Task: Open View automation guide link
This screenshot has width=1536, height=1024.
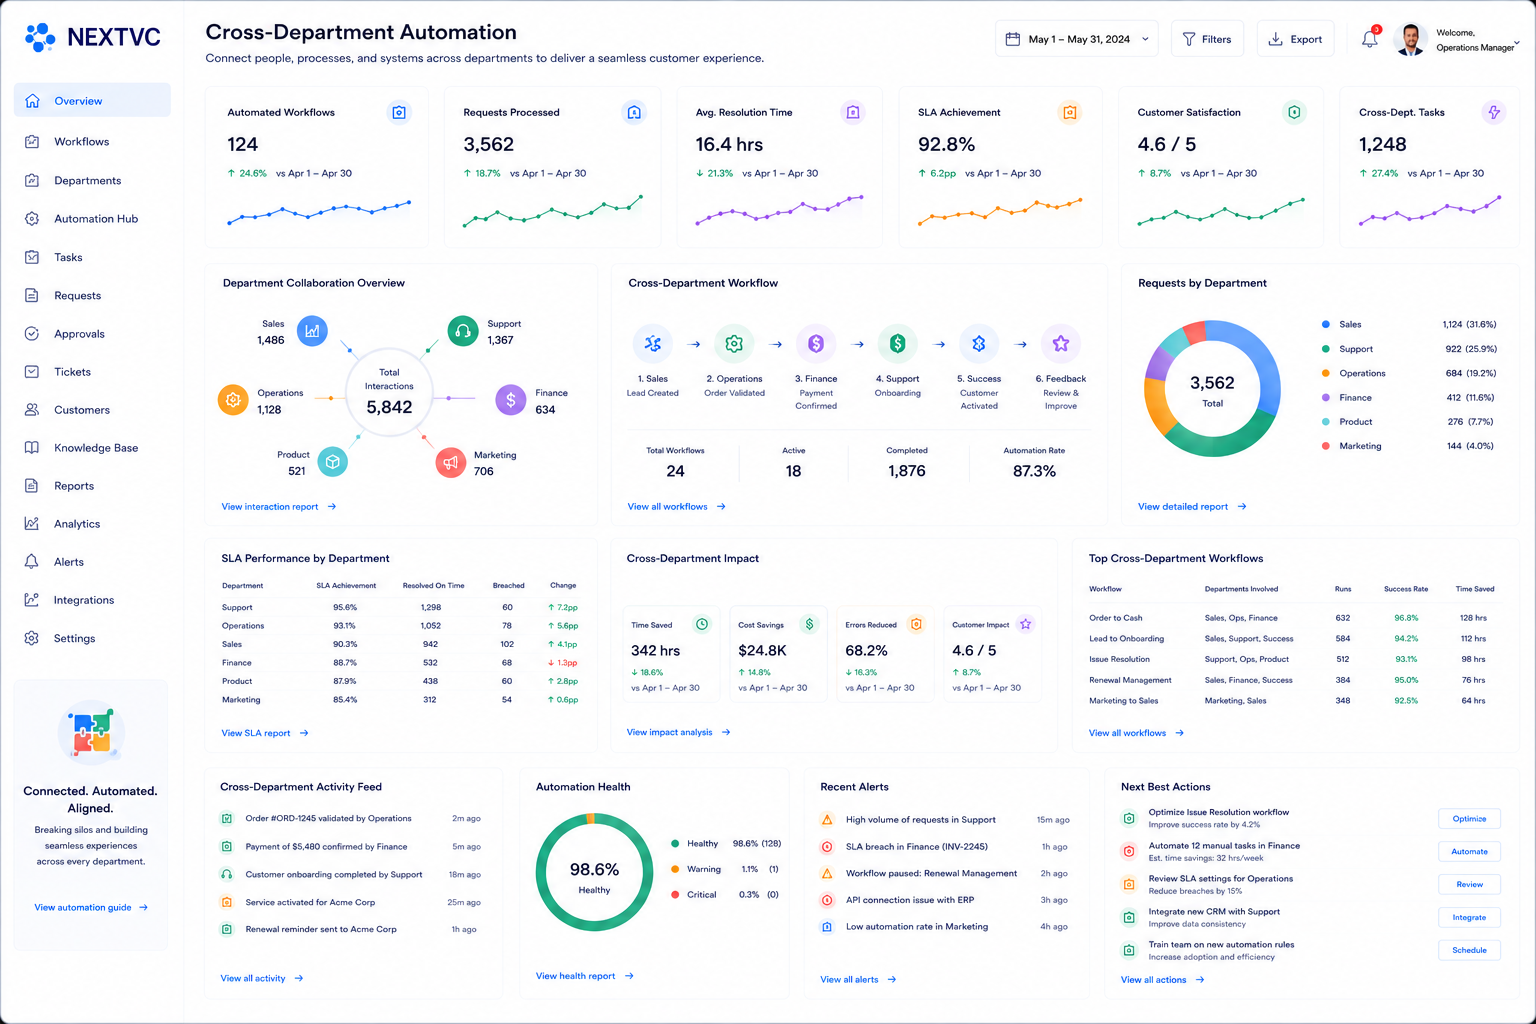Action: point(91,908)
